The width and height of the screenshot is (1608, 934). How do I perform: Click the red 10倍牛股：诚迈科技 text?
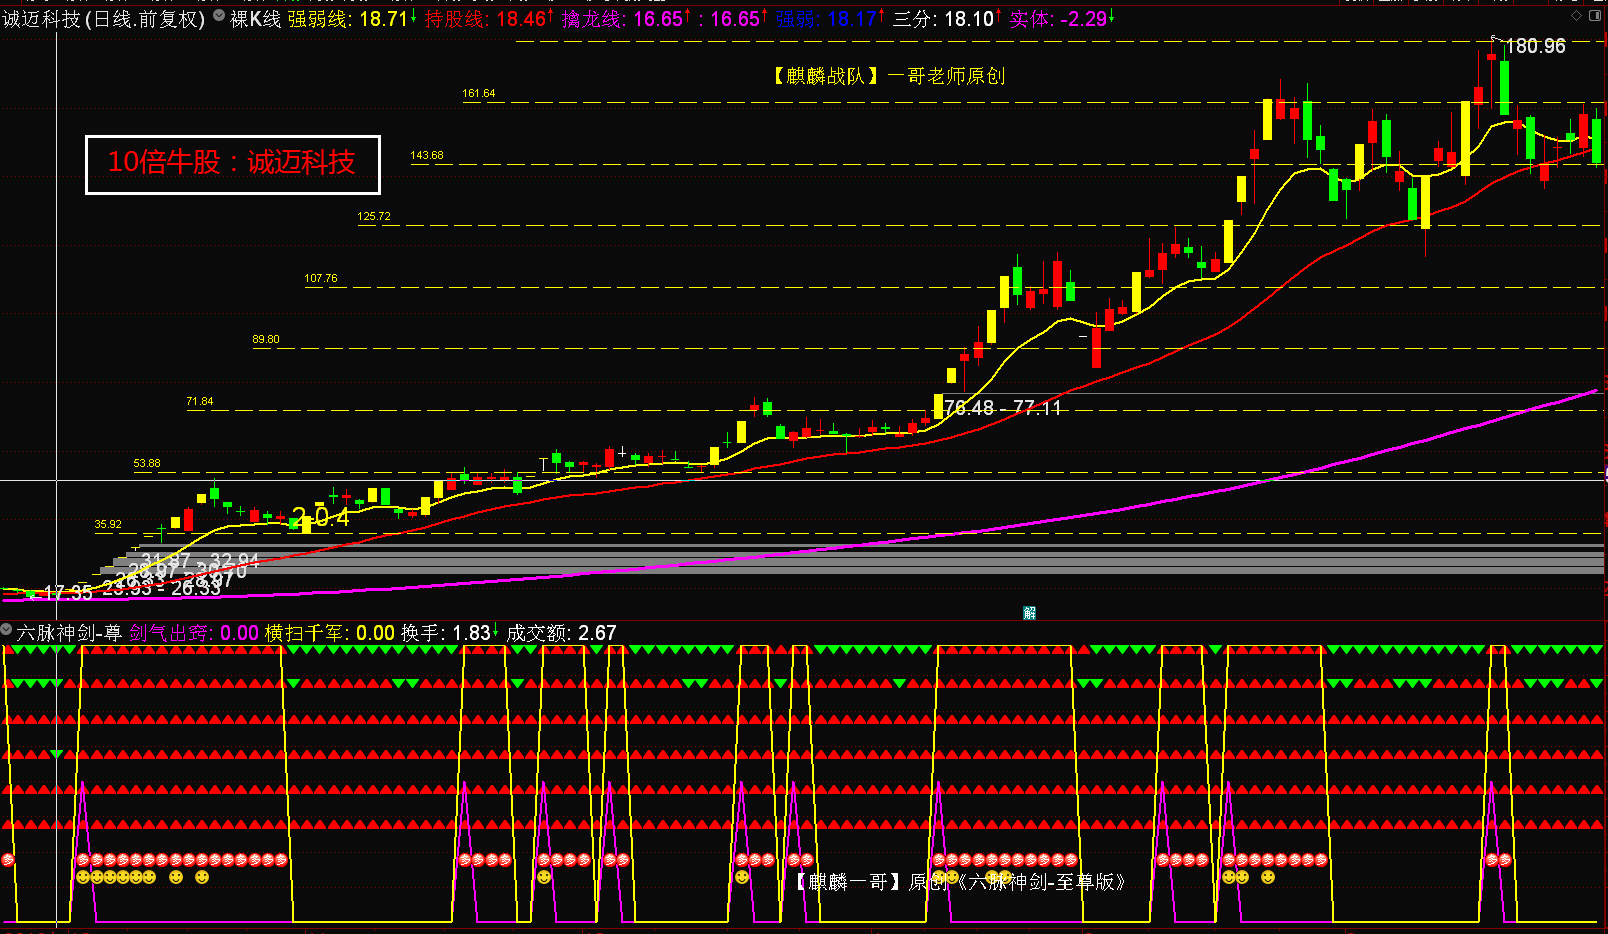tap(232, 162)
